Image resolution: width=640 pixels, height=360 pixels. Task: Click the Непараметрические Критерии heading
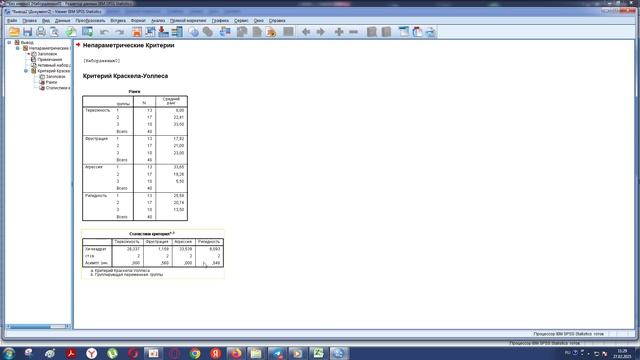click(129, 45)
